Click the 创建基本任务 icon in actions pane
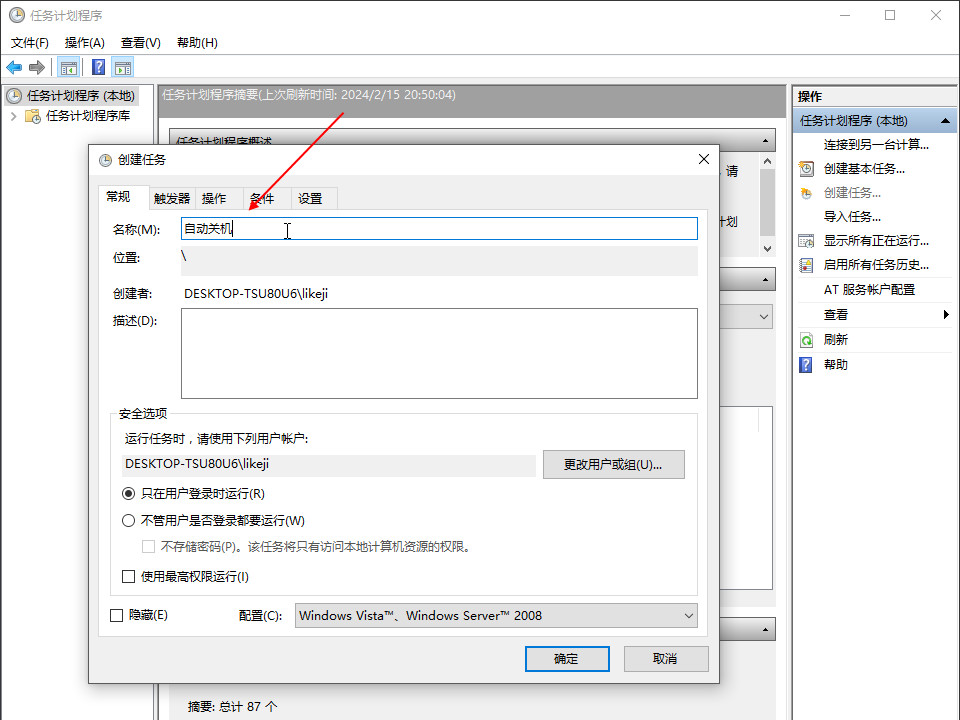The image size is (960, 720). click(x=806, y=169)
